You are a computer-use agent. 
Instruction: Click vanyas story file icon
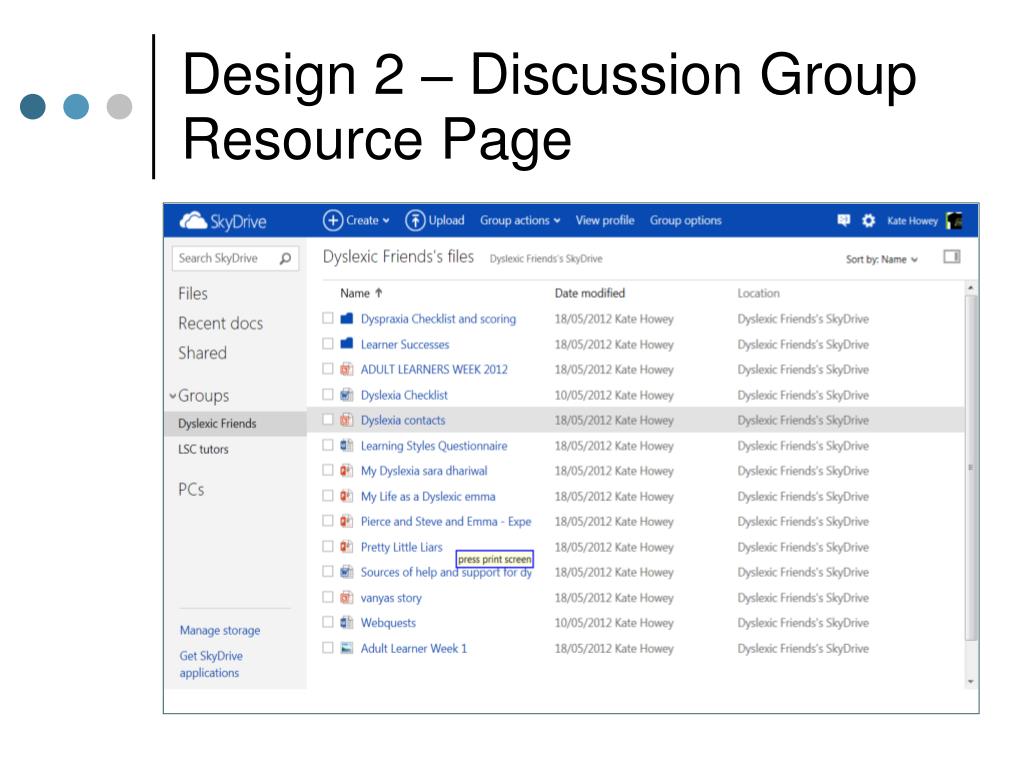[x=347, y=597]
